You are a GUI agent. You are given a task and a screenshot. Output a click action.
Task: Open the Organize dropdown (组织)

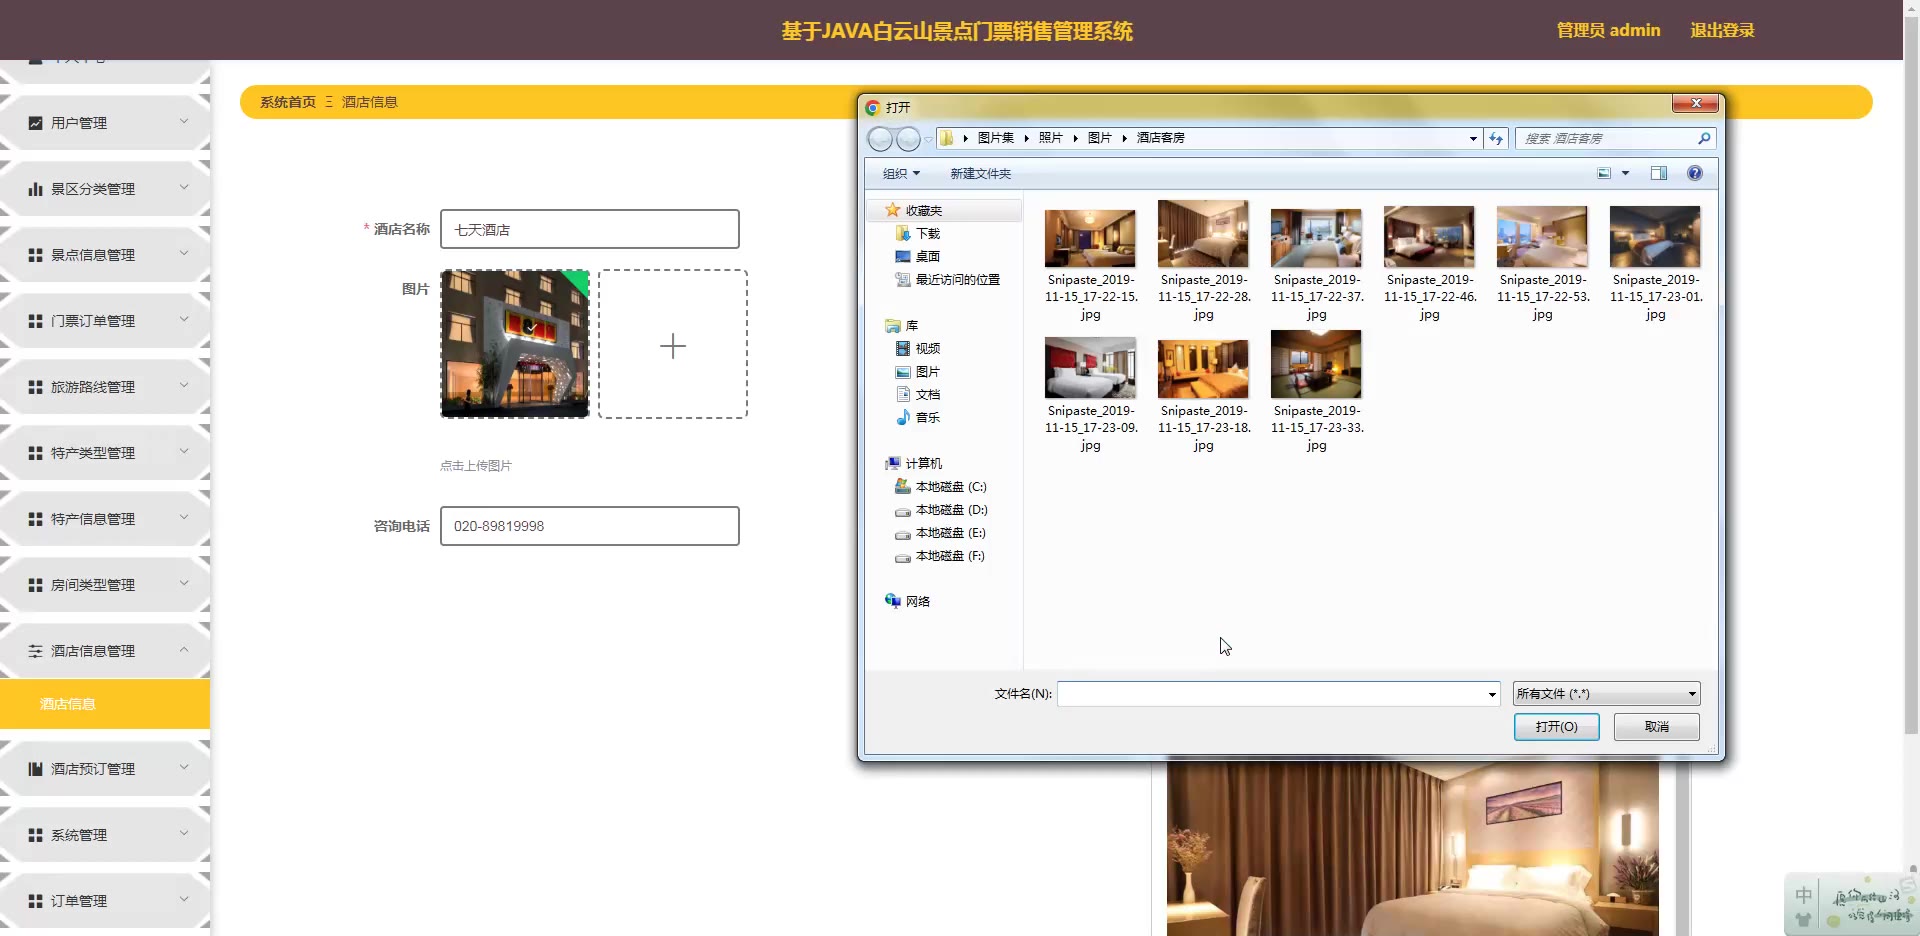(x=901, y=174)
